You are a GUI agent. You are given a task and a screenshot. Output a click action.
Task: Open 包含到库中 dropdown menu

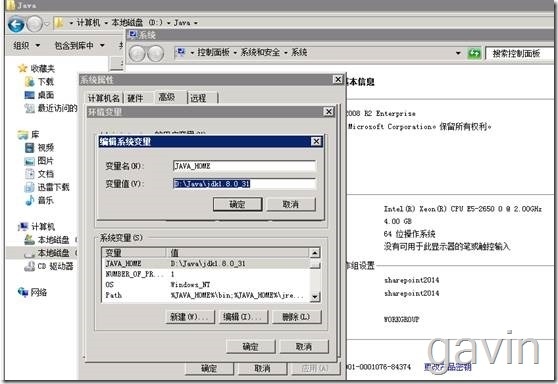click(79, 46)
